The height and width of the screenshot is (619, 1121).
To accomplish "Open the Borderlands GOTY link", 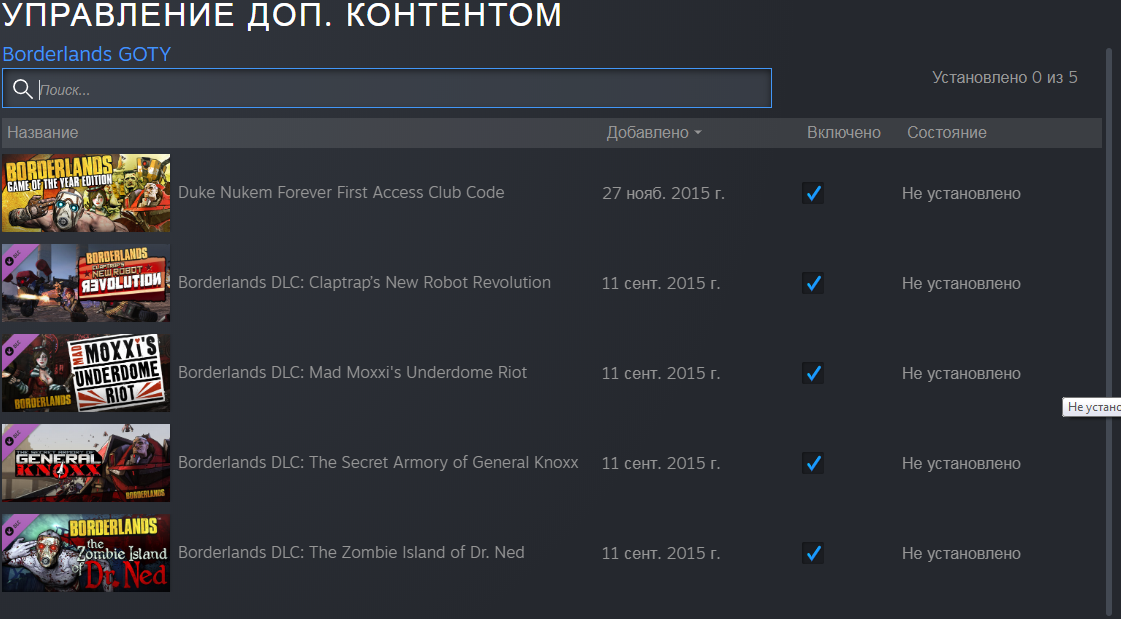I will 87,54.
